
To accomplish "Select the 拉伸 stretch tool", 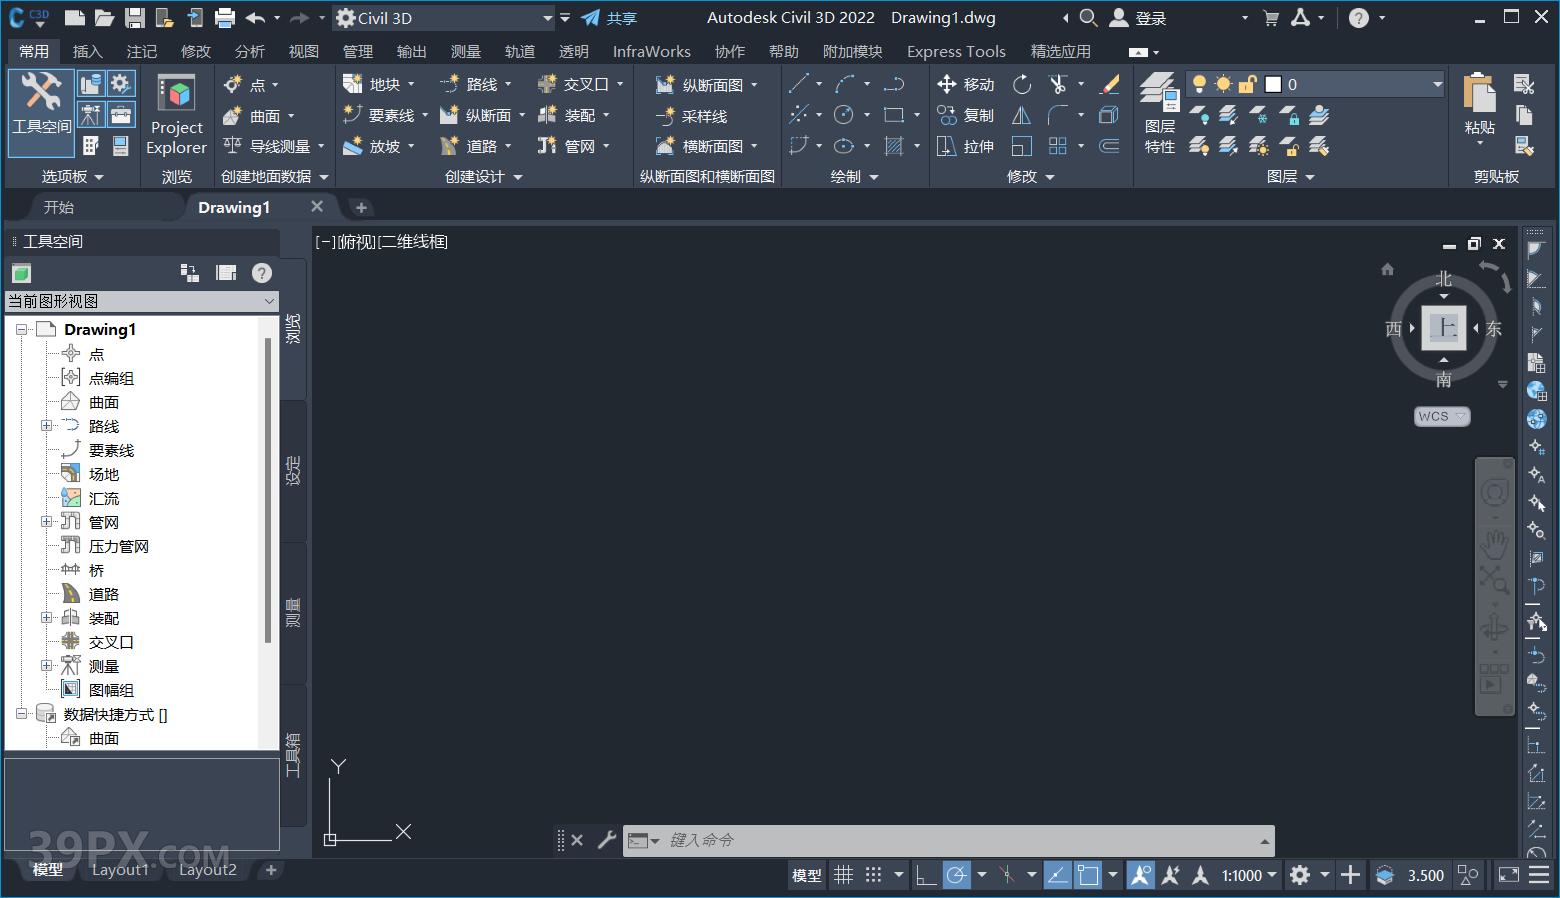I will click(x=966, y=146).
